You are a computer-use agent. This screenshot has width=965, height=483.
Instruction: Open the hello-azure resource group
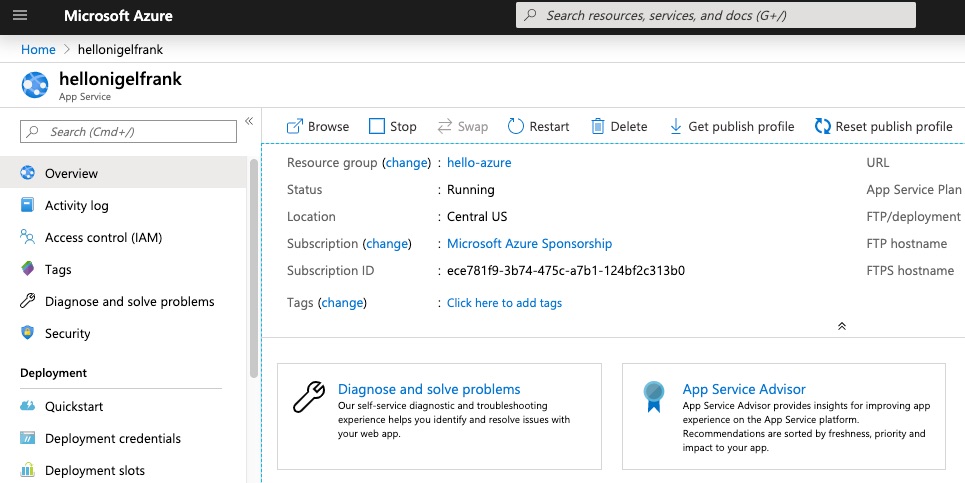click(479, 162)
